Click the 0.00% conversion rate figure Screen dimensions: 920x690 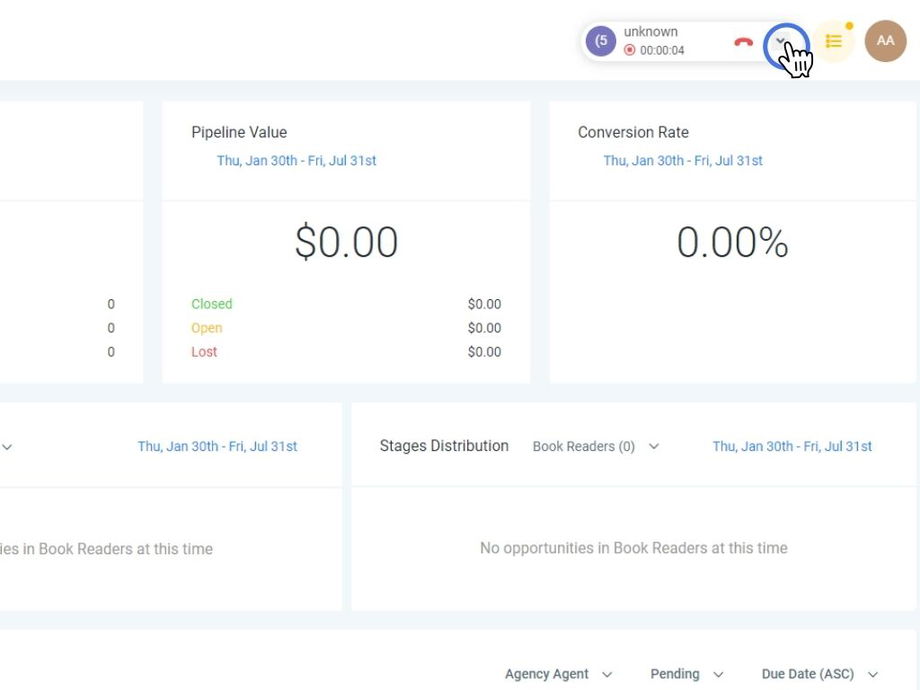tap(732, 243)
